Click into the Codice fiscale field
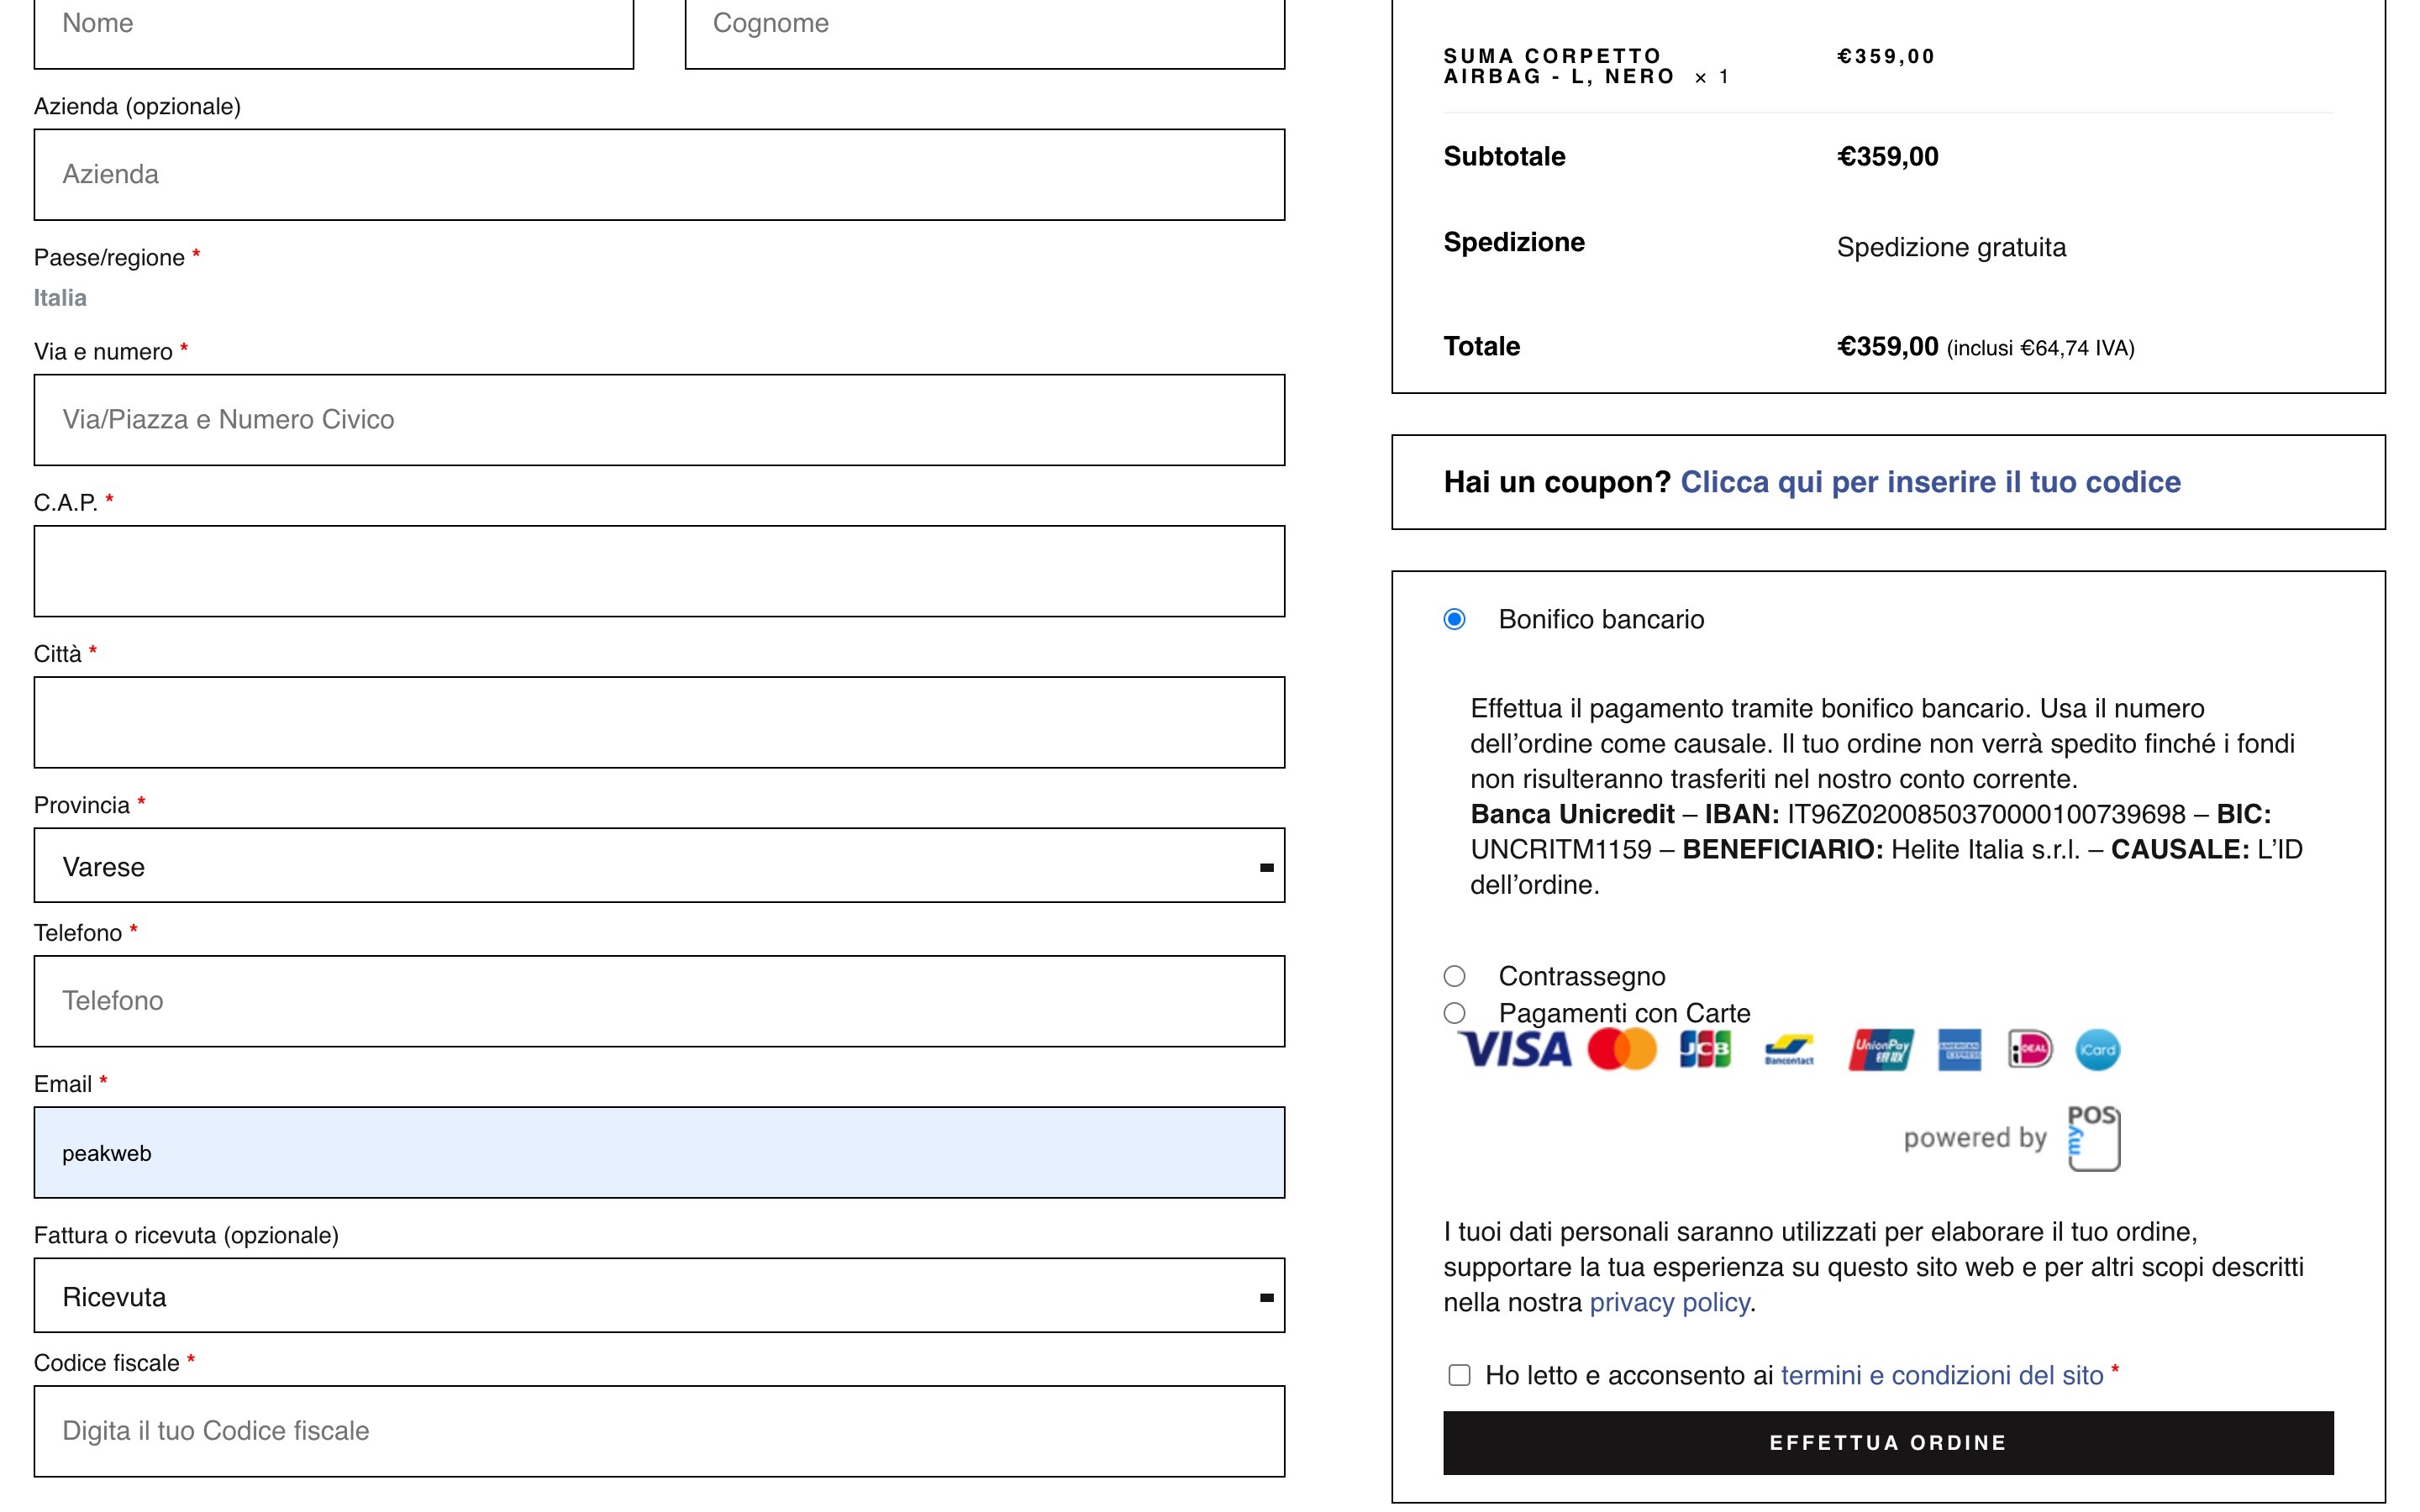 pyautogui.click(x=659, y=1431)
